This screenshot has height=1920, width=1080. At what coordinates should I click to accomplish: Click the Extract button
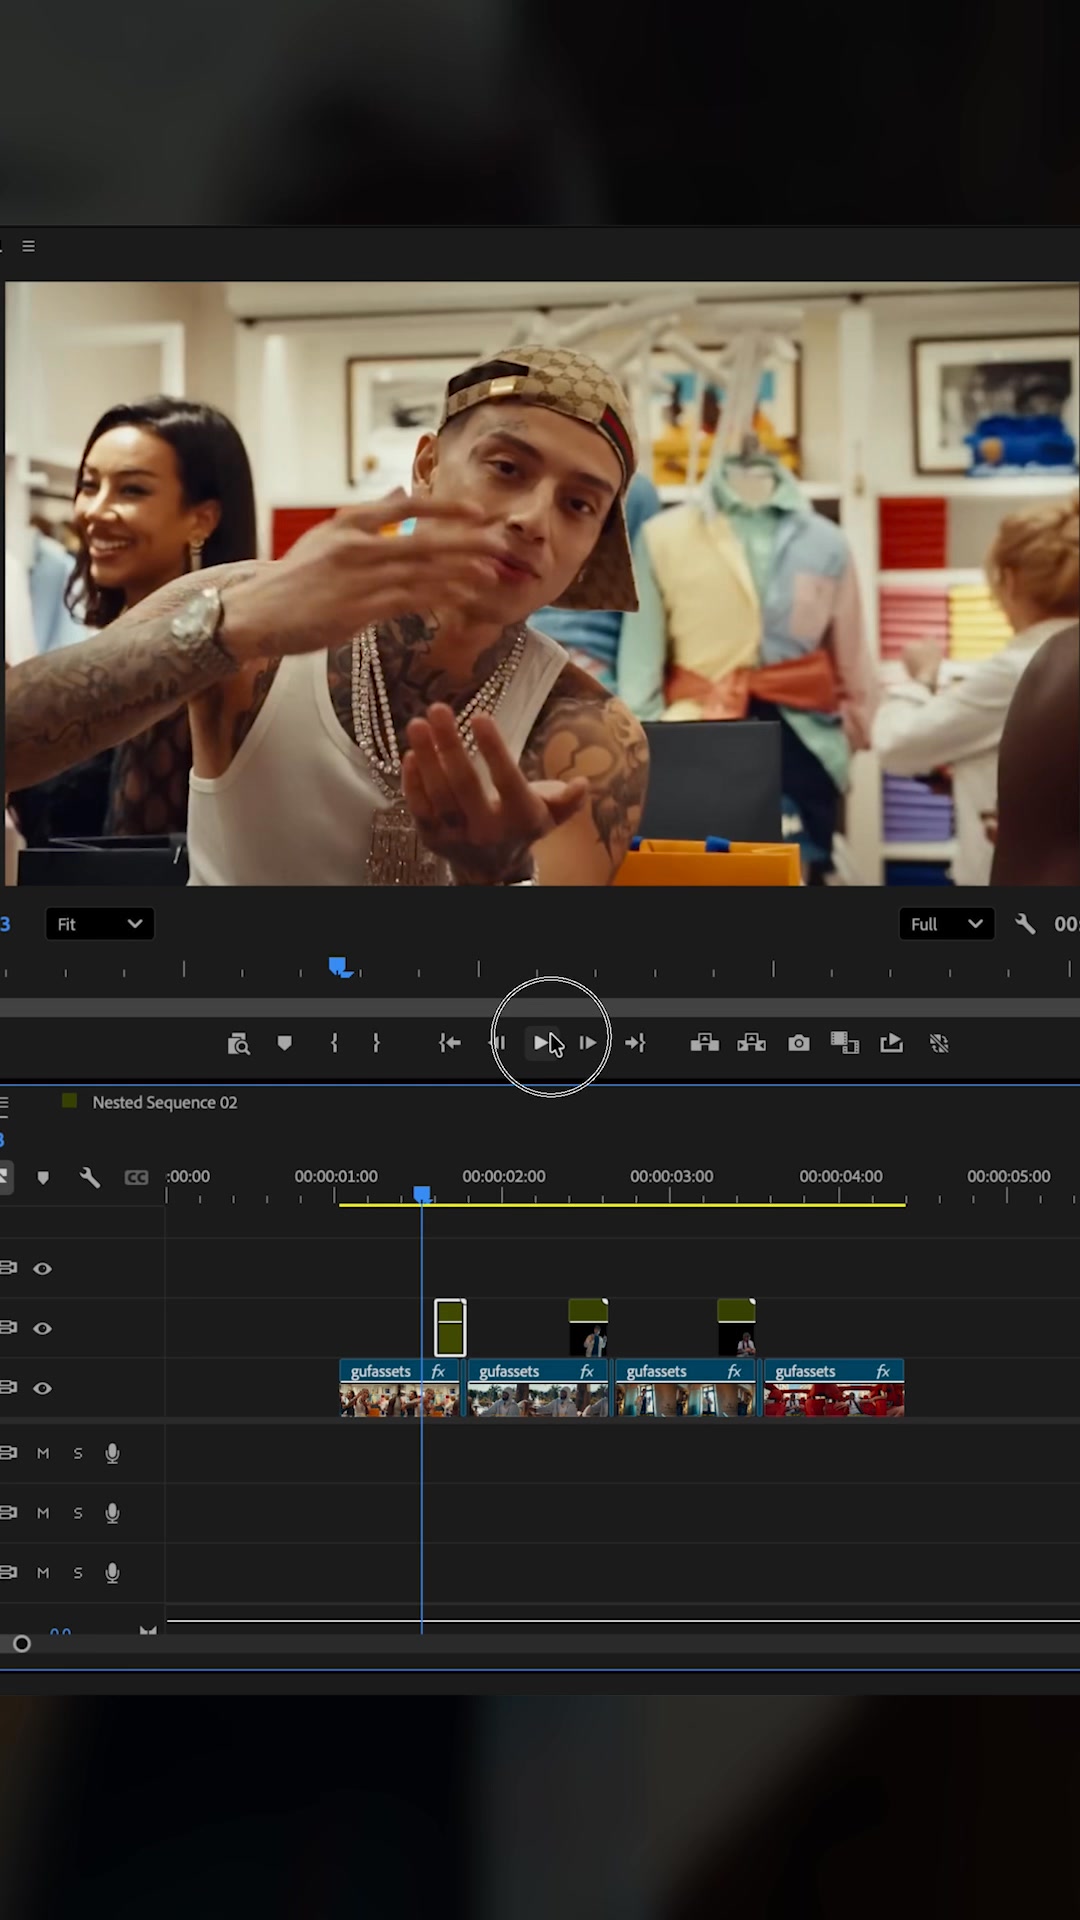tap(752, 1043)
